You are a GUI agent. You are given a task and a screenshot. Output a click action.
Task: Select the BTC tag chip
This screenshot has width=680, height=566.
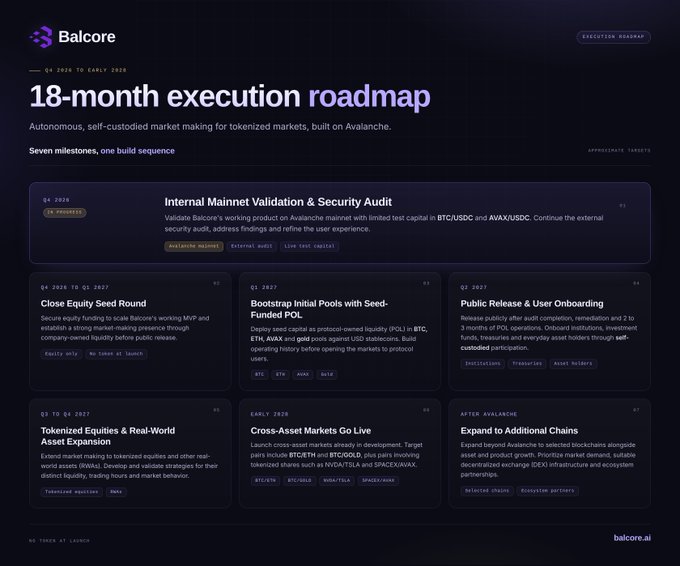coord(259,374)
